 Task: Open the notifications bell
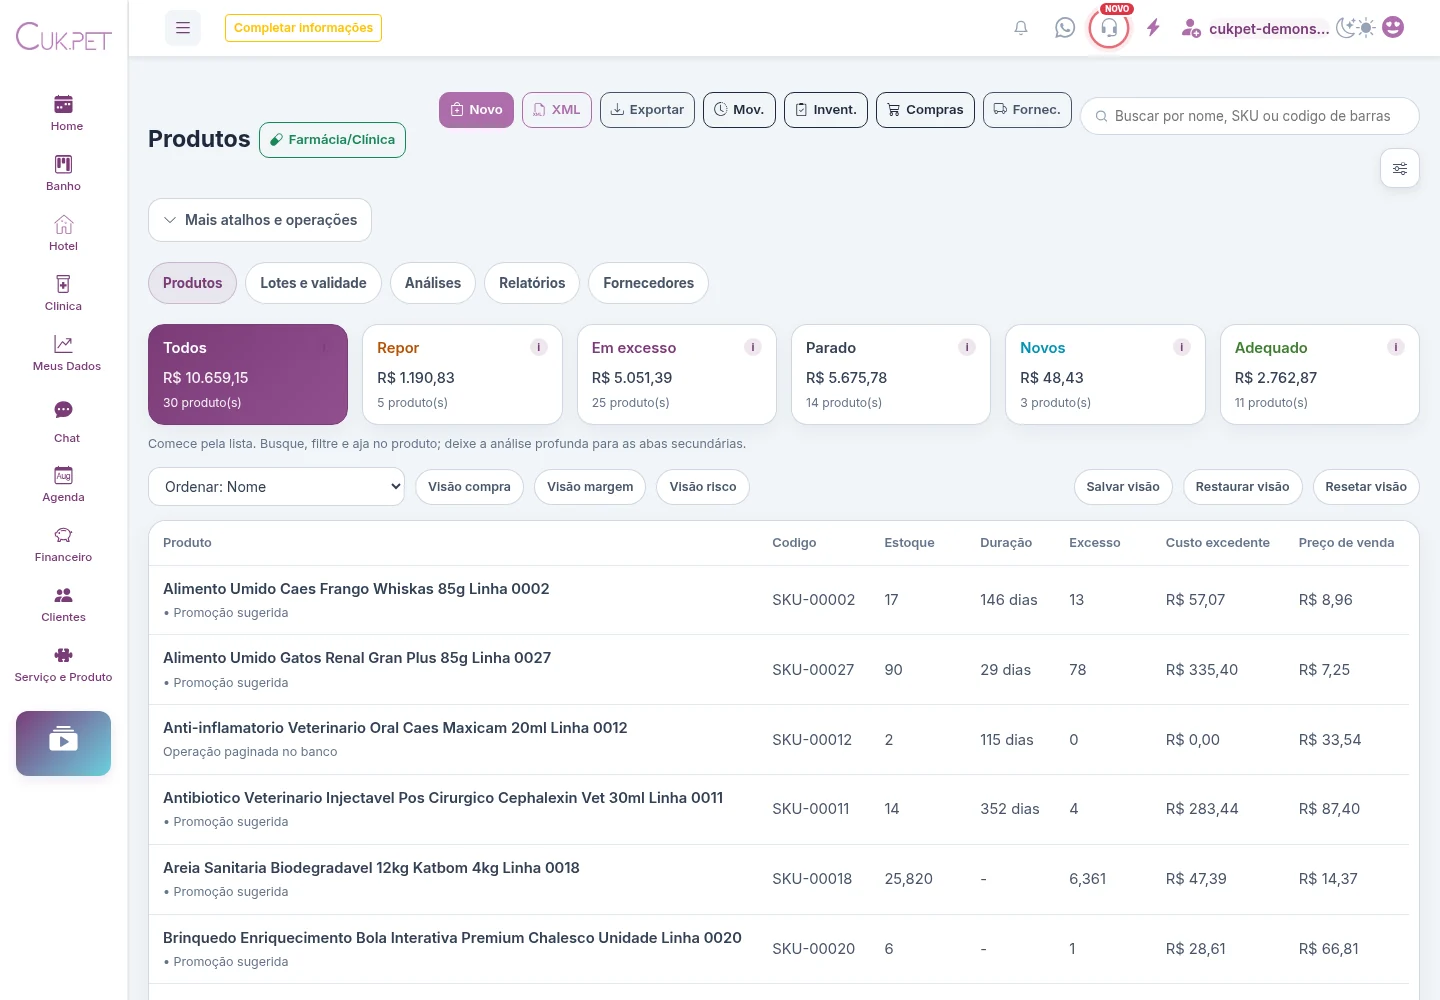pos(1021,28)
